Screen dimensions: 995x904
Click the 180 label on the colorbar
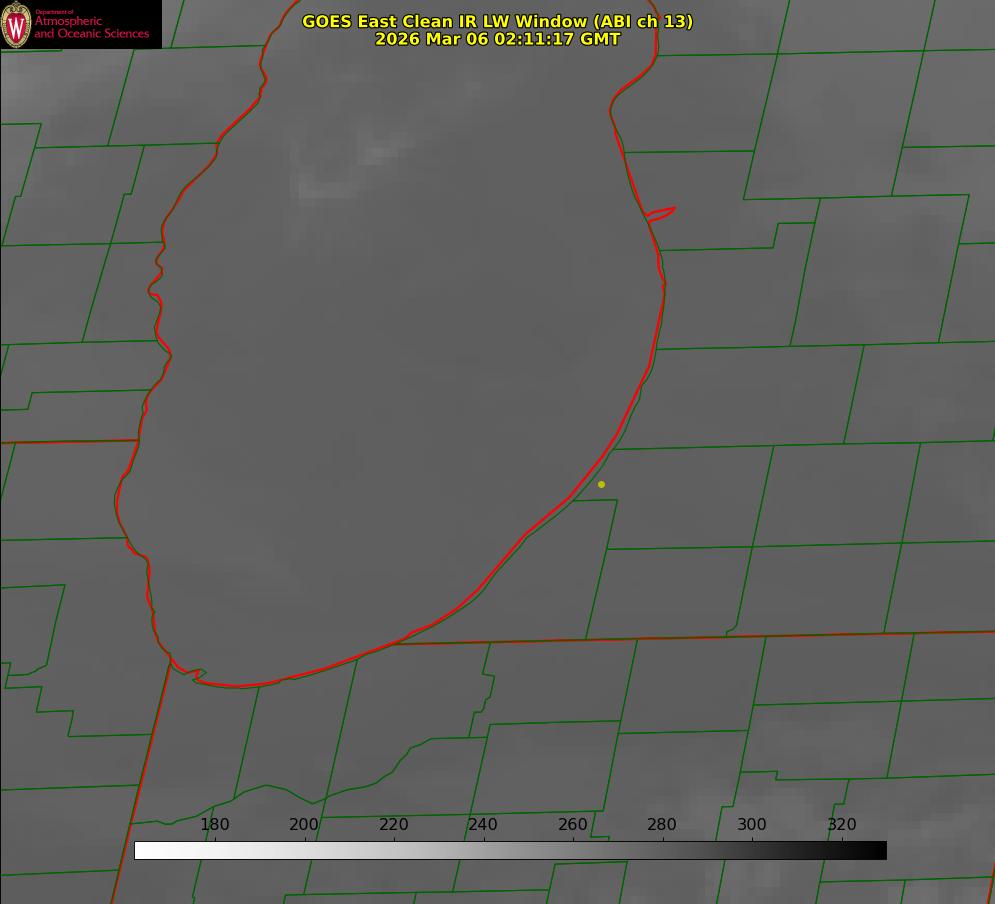(x=215, y=825)
